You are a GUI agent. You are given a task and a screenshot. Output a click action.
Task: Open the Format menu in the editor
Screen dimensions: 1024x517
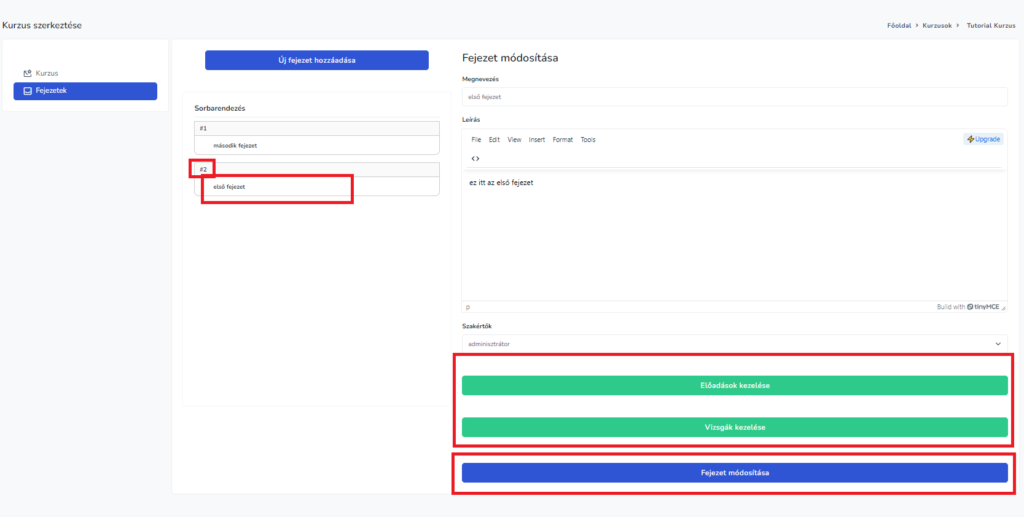pos(563,140)
